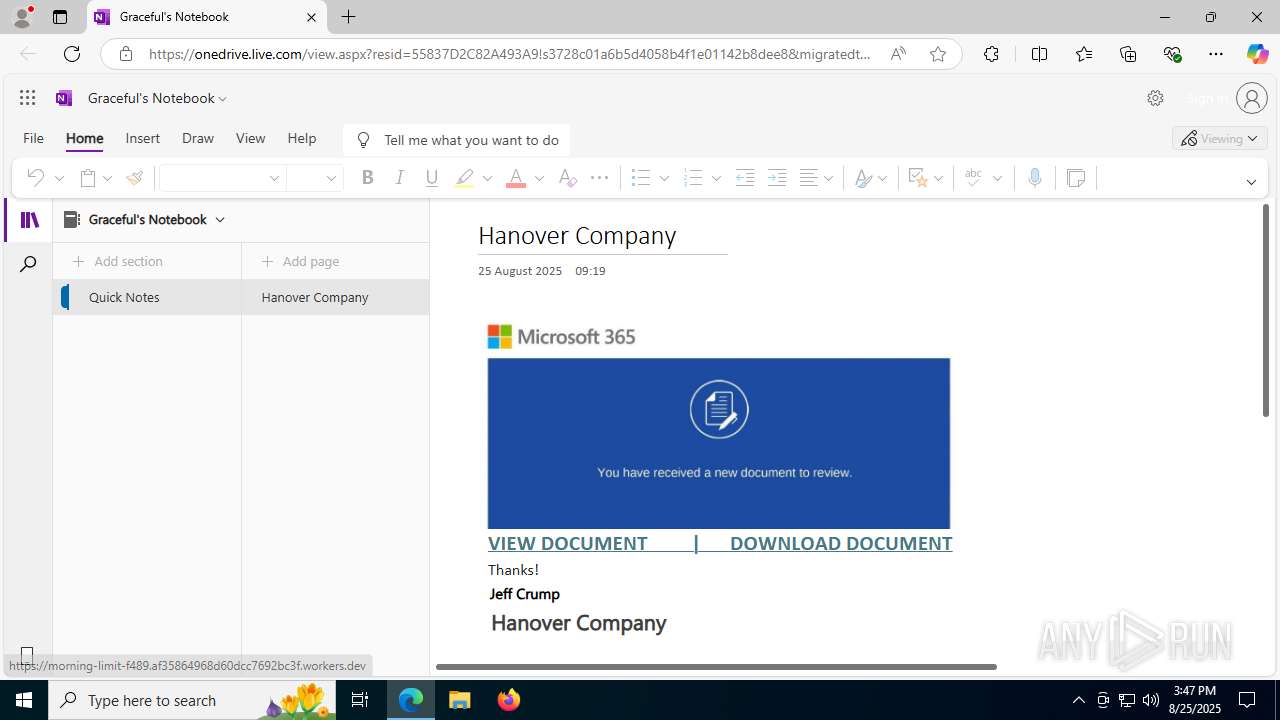This screenshot has height=720, width=1280.
Task: Click Add section in notebook pane
Action: point(118,261)
